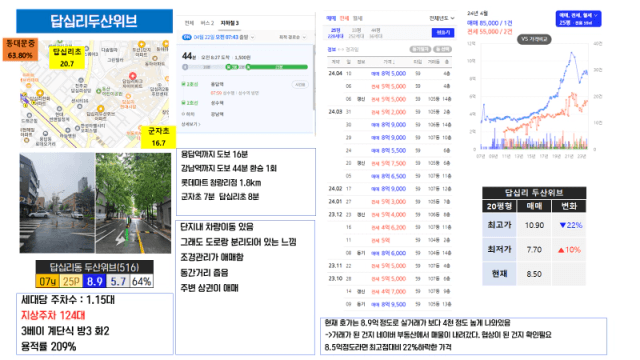This screenshot has height=360, width=640.
Task: Click the red 지상주차 124대 text
Action: 53,315
